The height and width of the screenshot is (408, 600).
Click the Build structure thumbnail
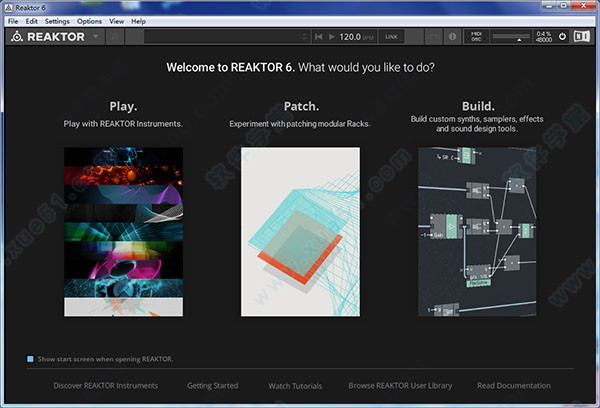click(x=477, y=232)
